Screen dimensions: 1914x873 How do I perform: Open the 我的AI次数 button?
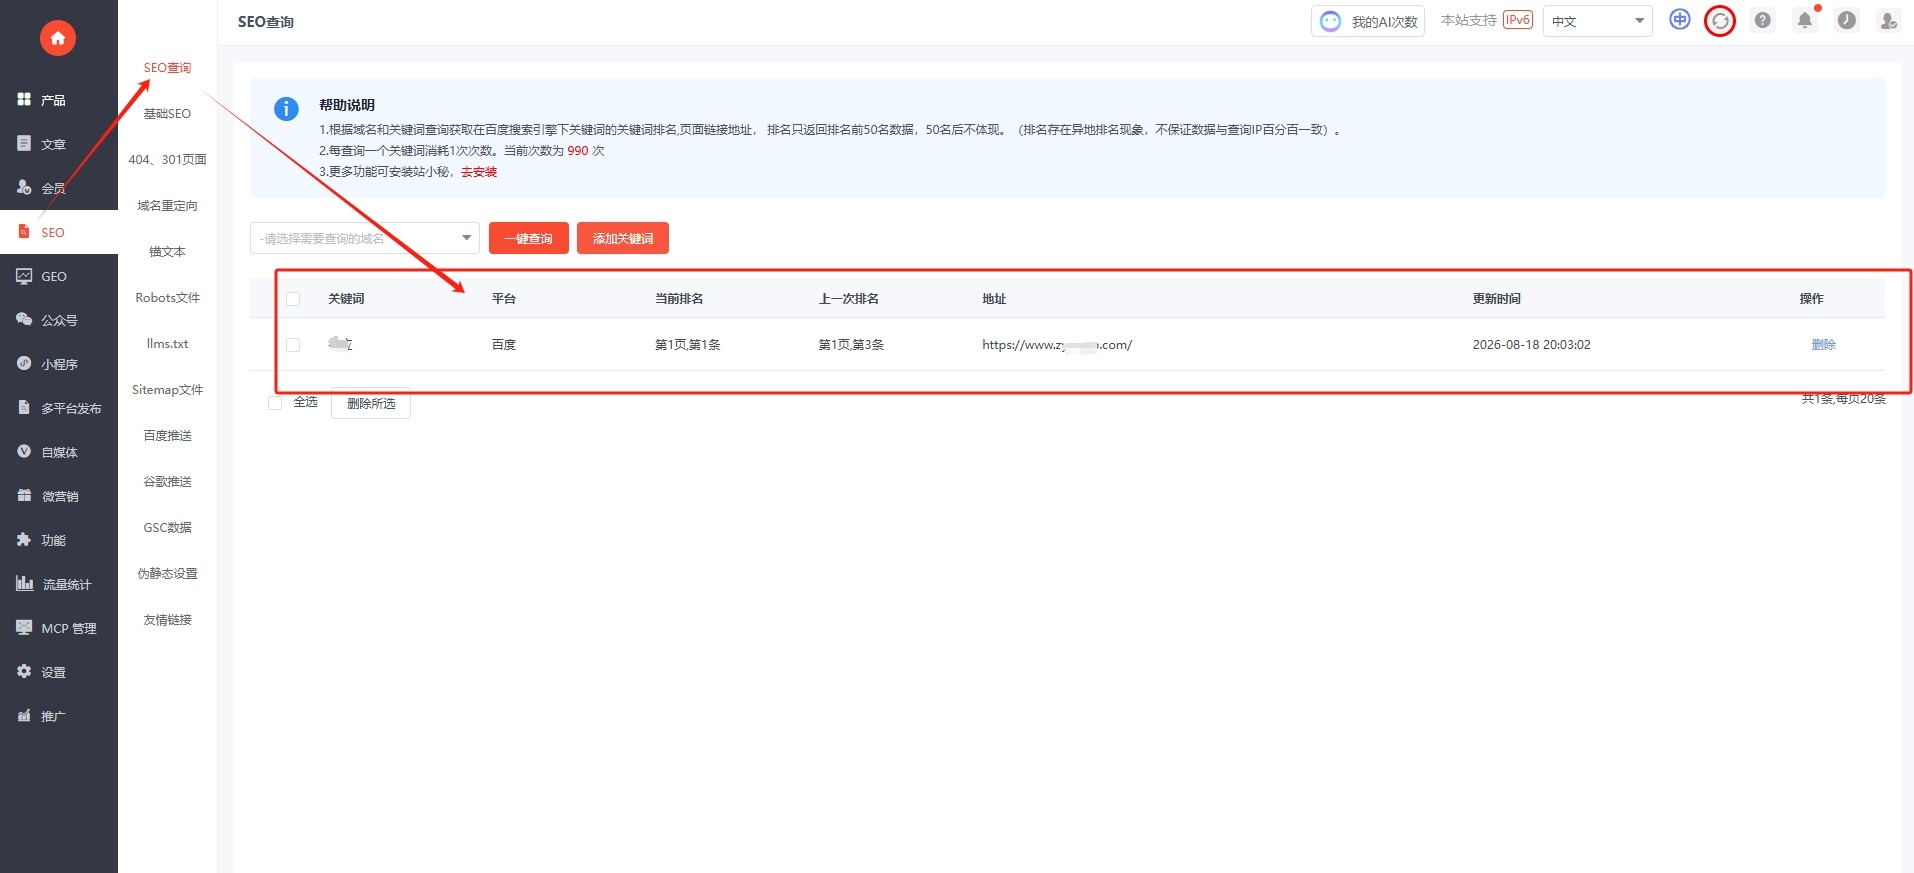1368,21
